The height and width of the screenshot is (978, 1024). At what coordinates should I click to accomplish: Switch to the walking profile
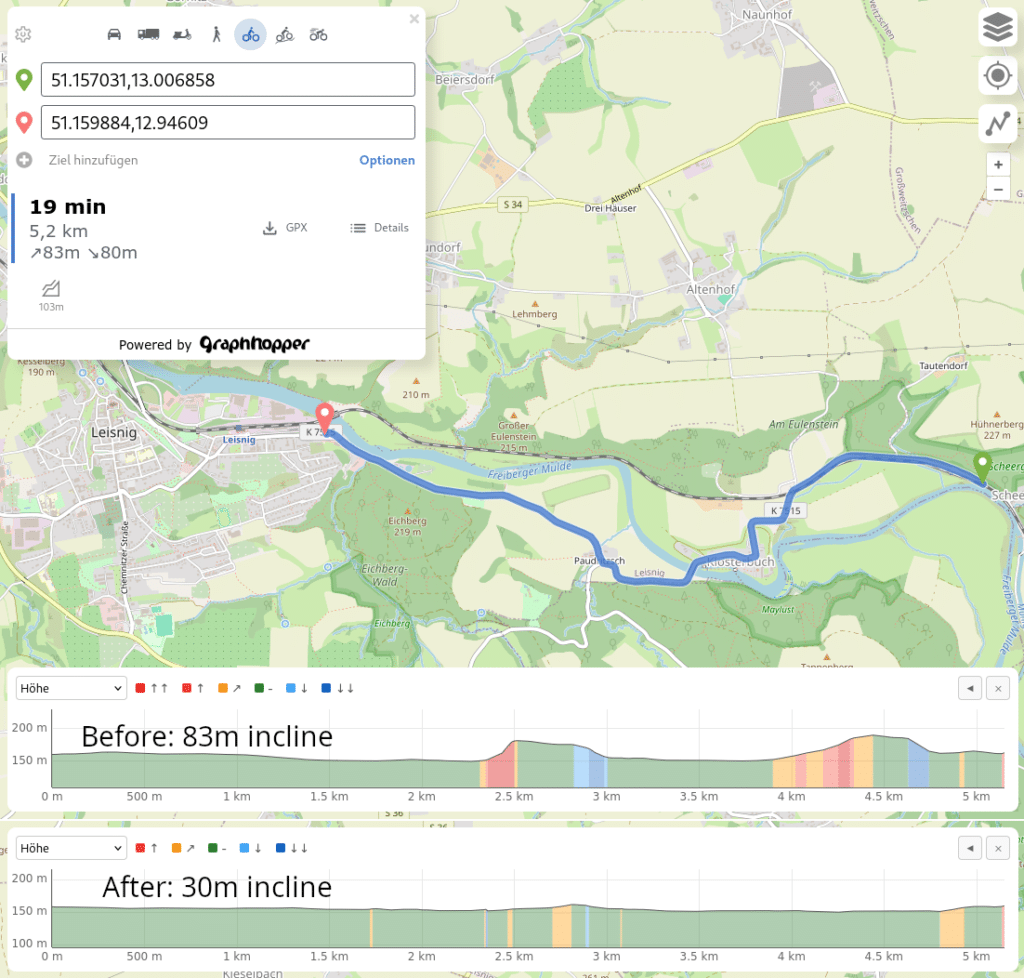216,35
